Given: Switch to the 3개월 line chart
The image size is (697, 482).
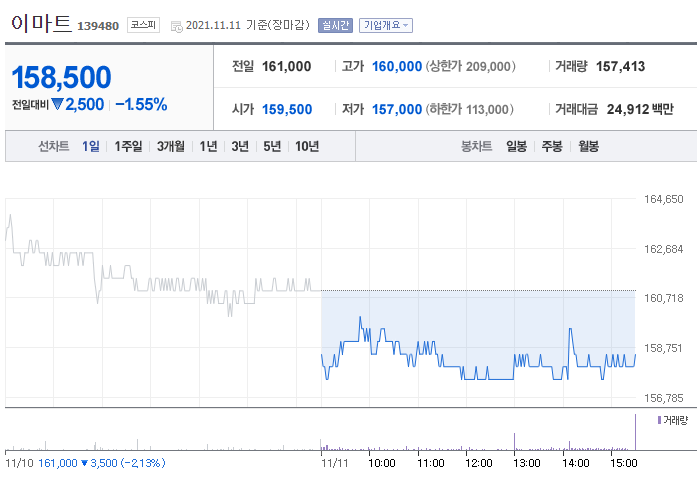Looking at the screenshot, I should [171, 146].
